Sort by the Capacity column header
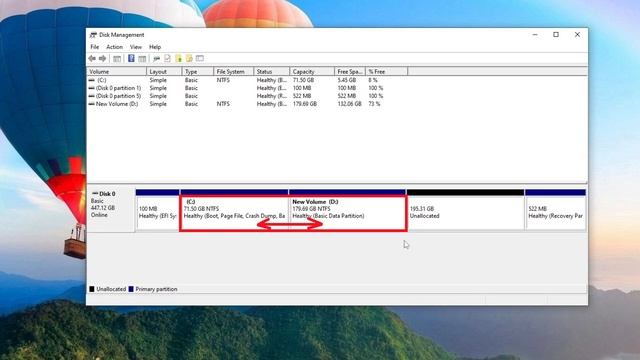Screen dimensions: 640x360 point(312,71)
